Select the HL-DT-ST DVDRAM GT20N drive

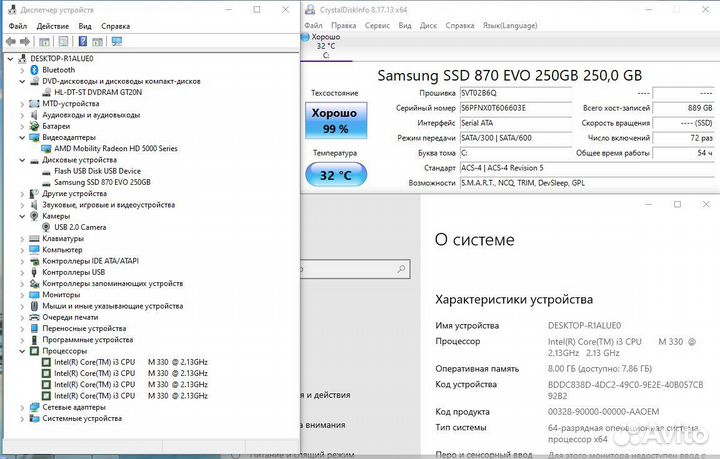(98, 92)
